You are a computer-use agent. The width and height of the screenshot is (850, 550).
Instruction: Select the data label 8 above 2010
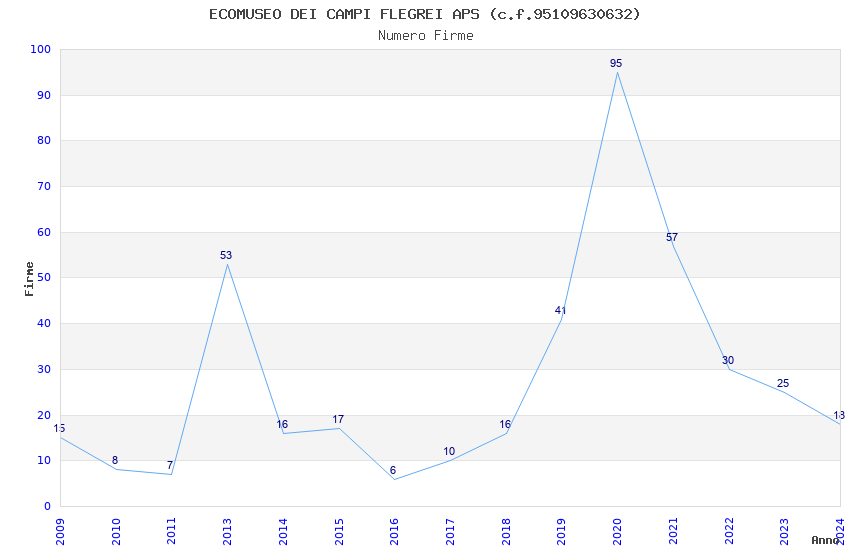[x=115, y=461]
